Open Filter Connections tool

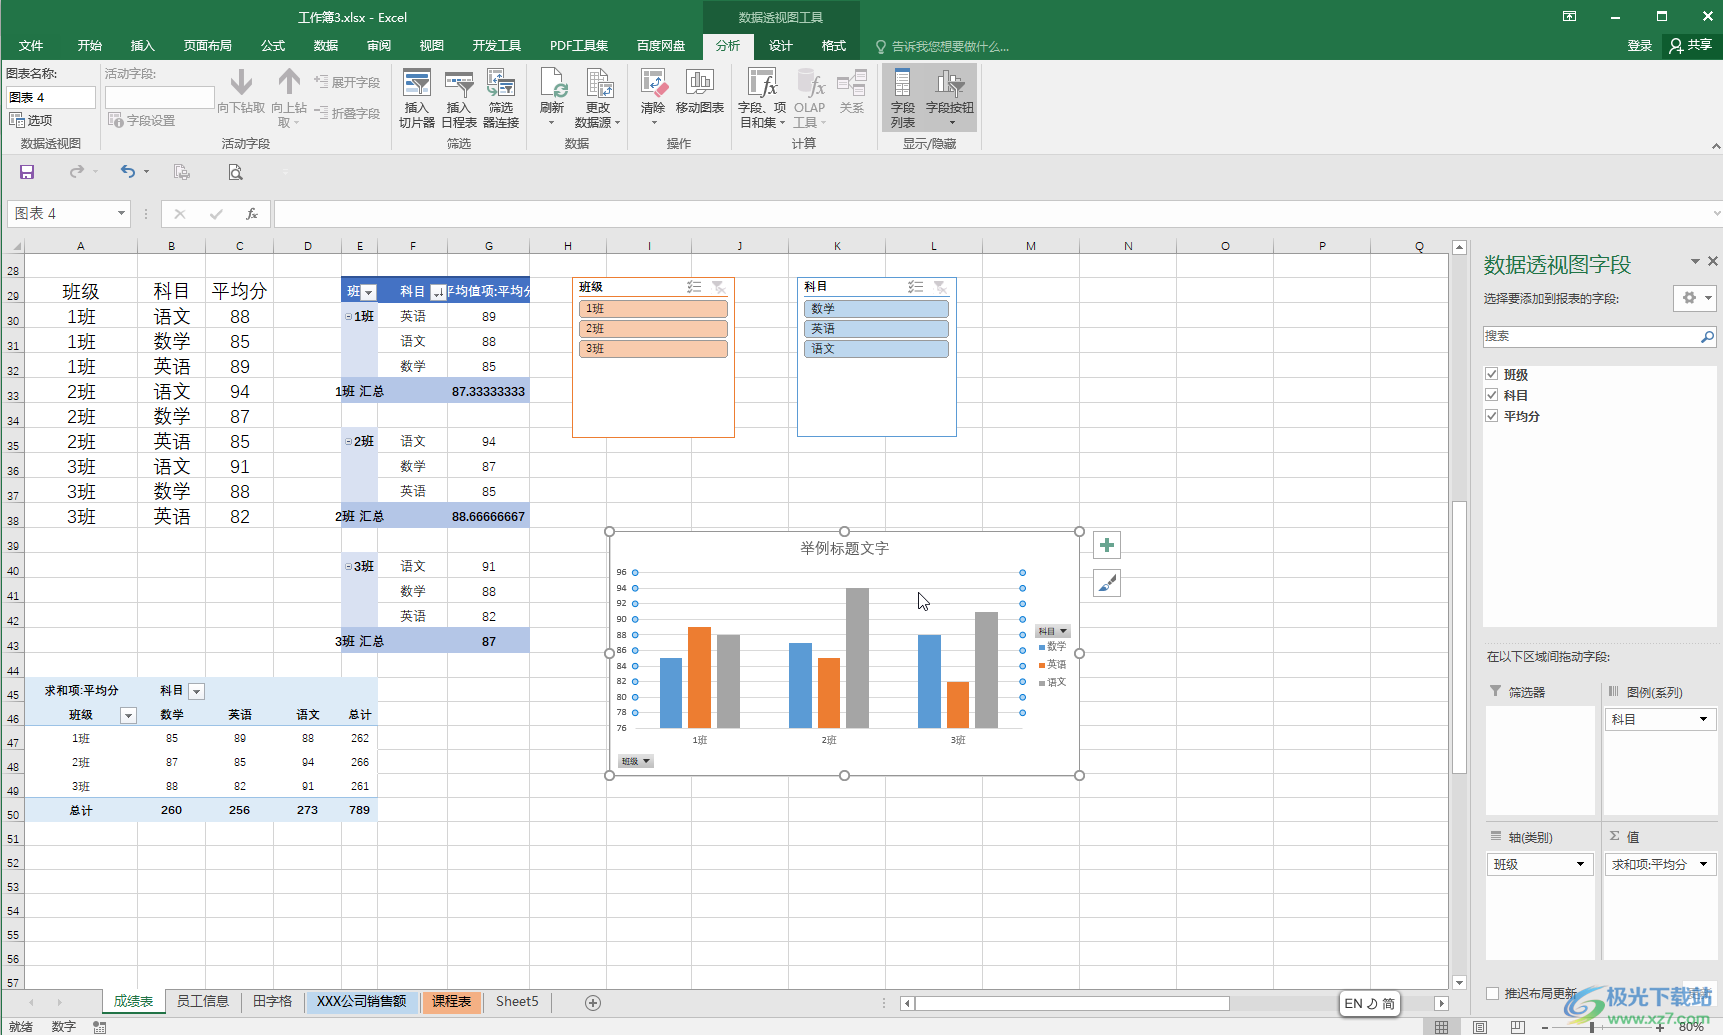500,98
